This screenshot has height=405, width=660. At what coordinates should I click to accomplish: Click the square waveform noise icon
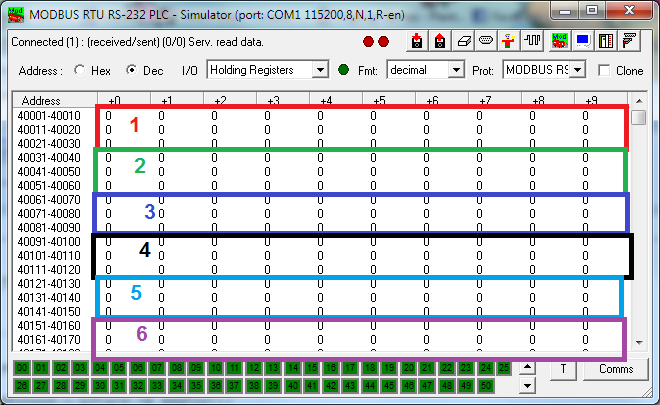tap(532, 41)
